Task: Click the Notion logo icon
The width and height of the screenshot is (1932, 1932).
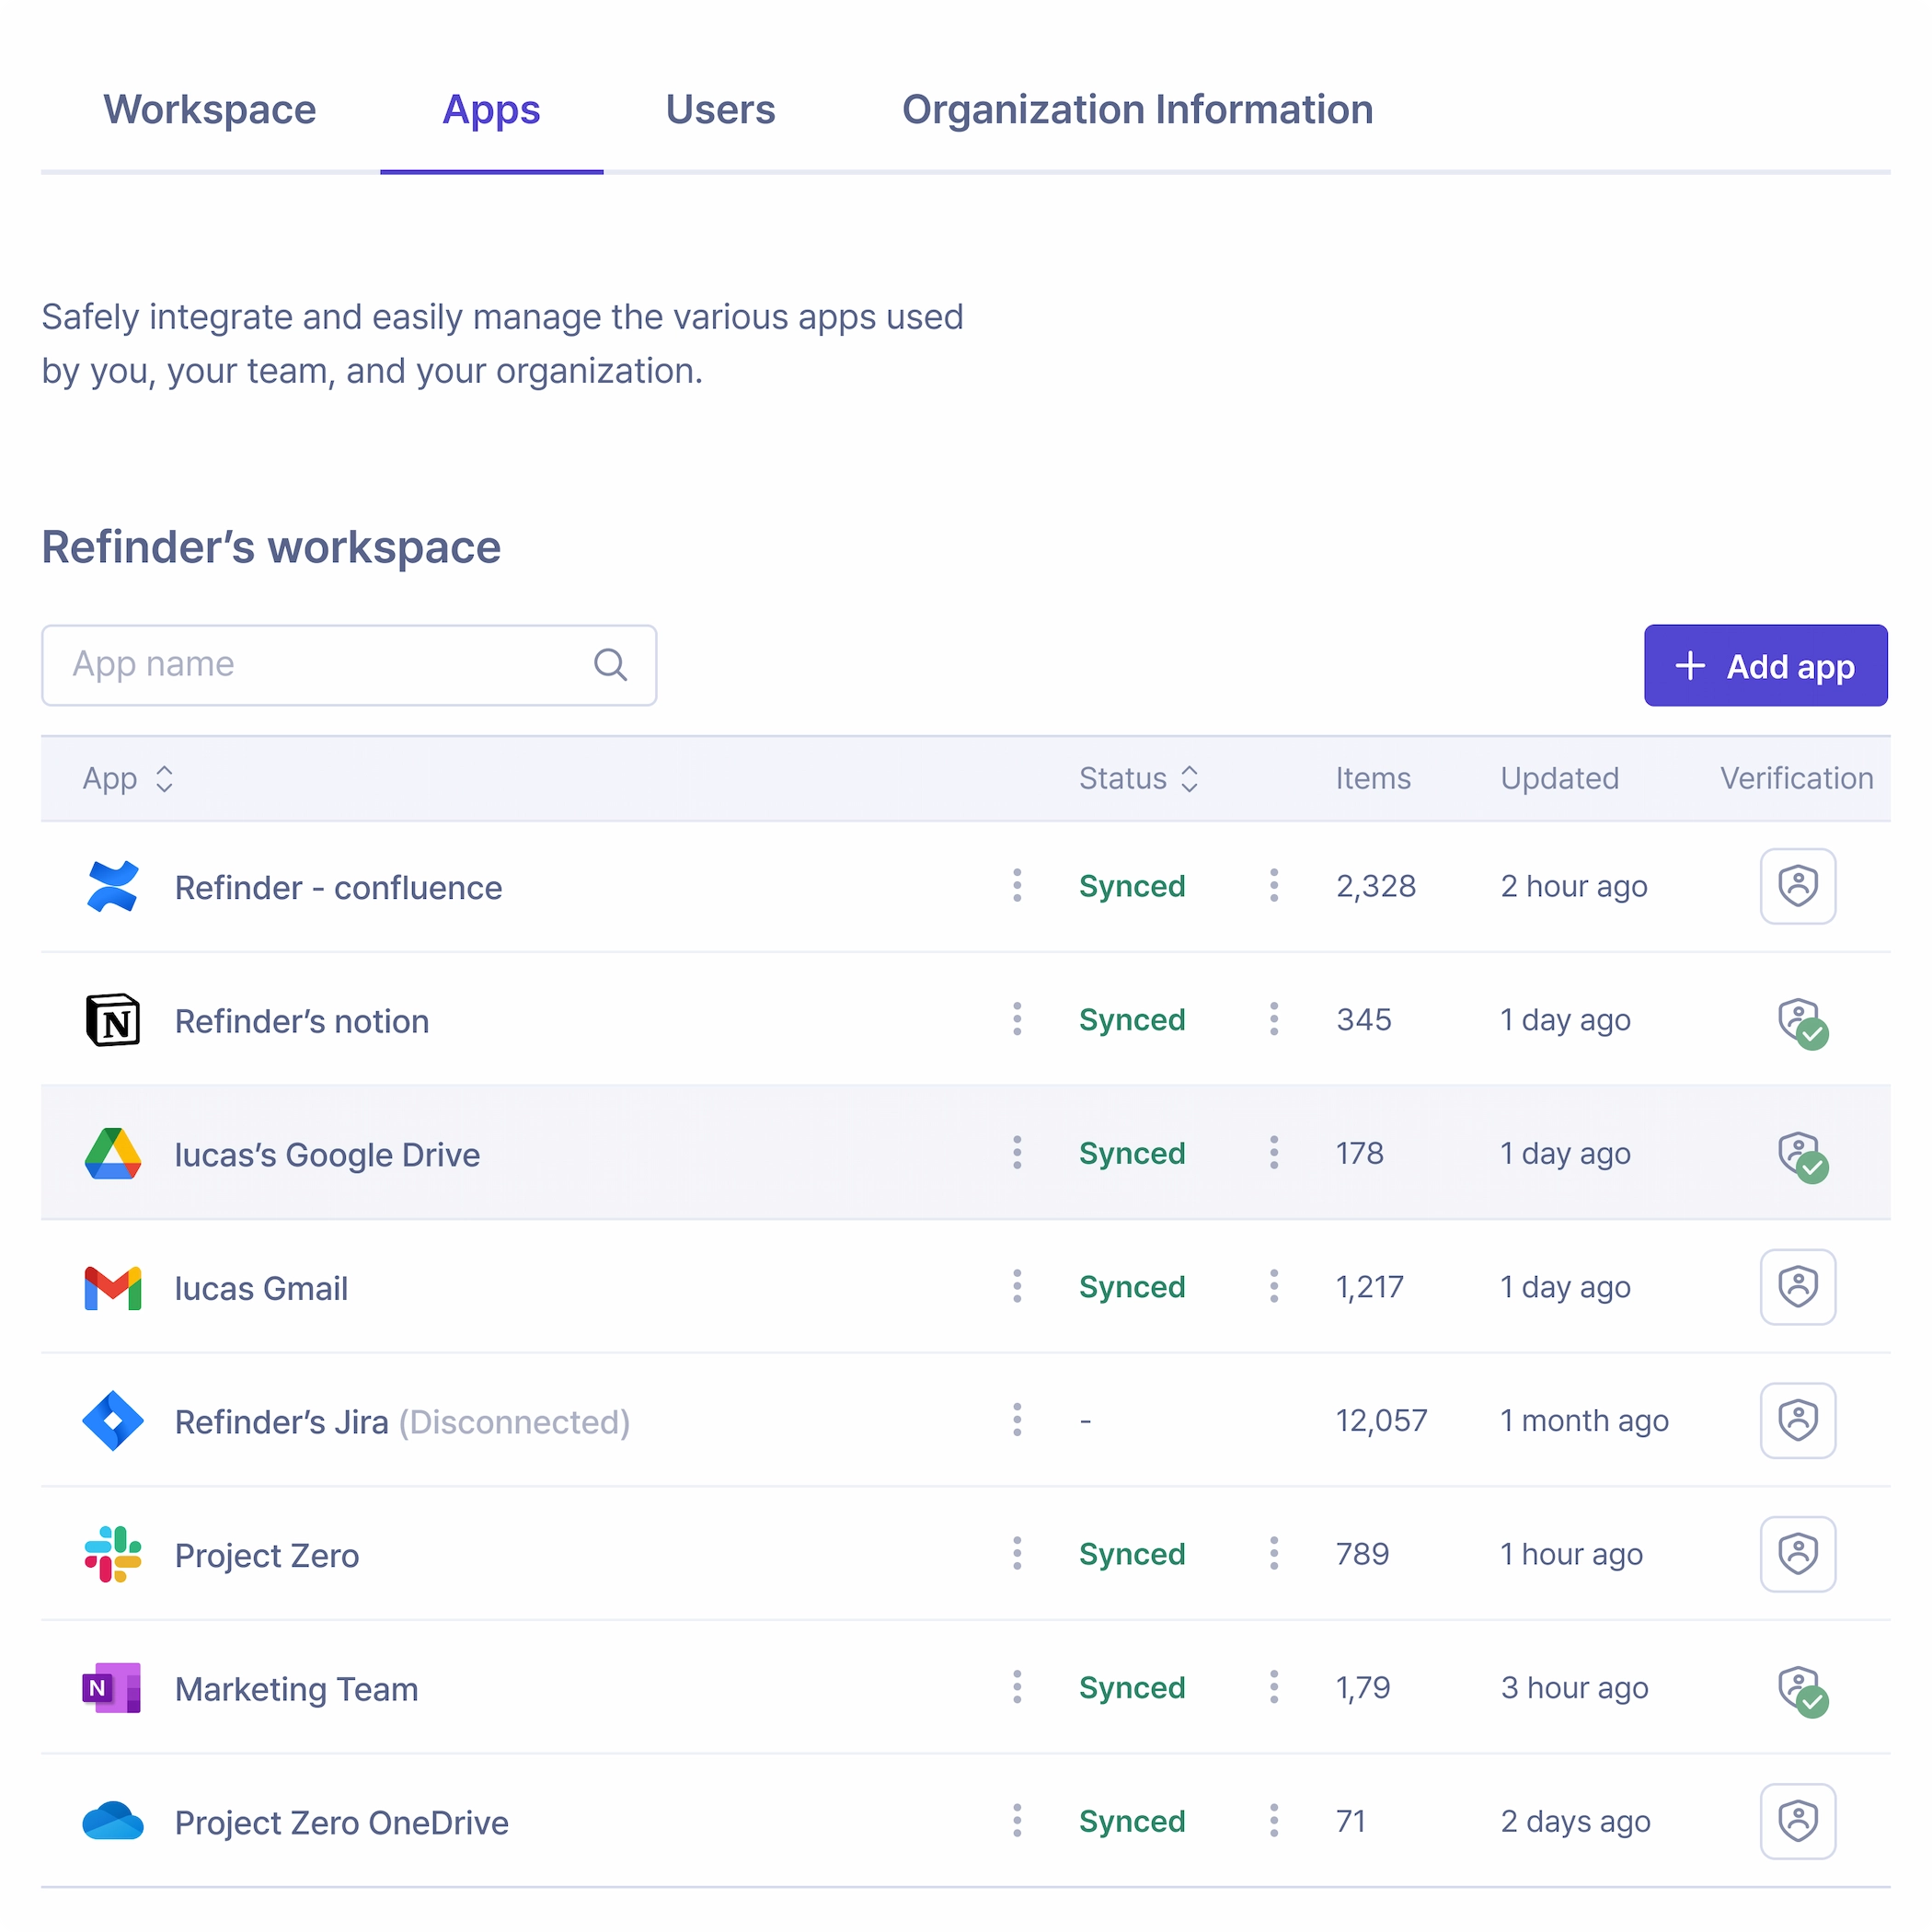Action: coord(112,1020)
